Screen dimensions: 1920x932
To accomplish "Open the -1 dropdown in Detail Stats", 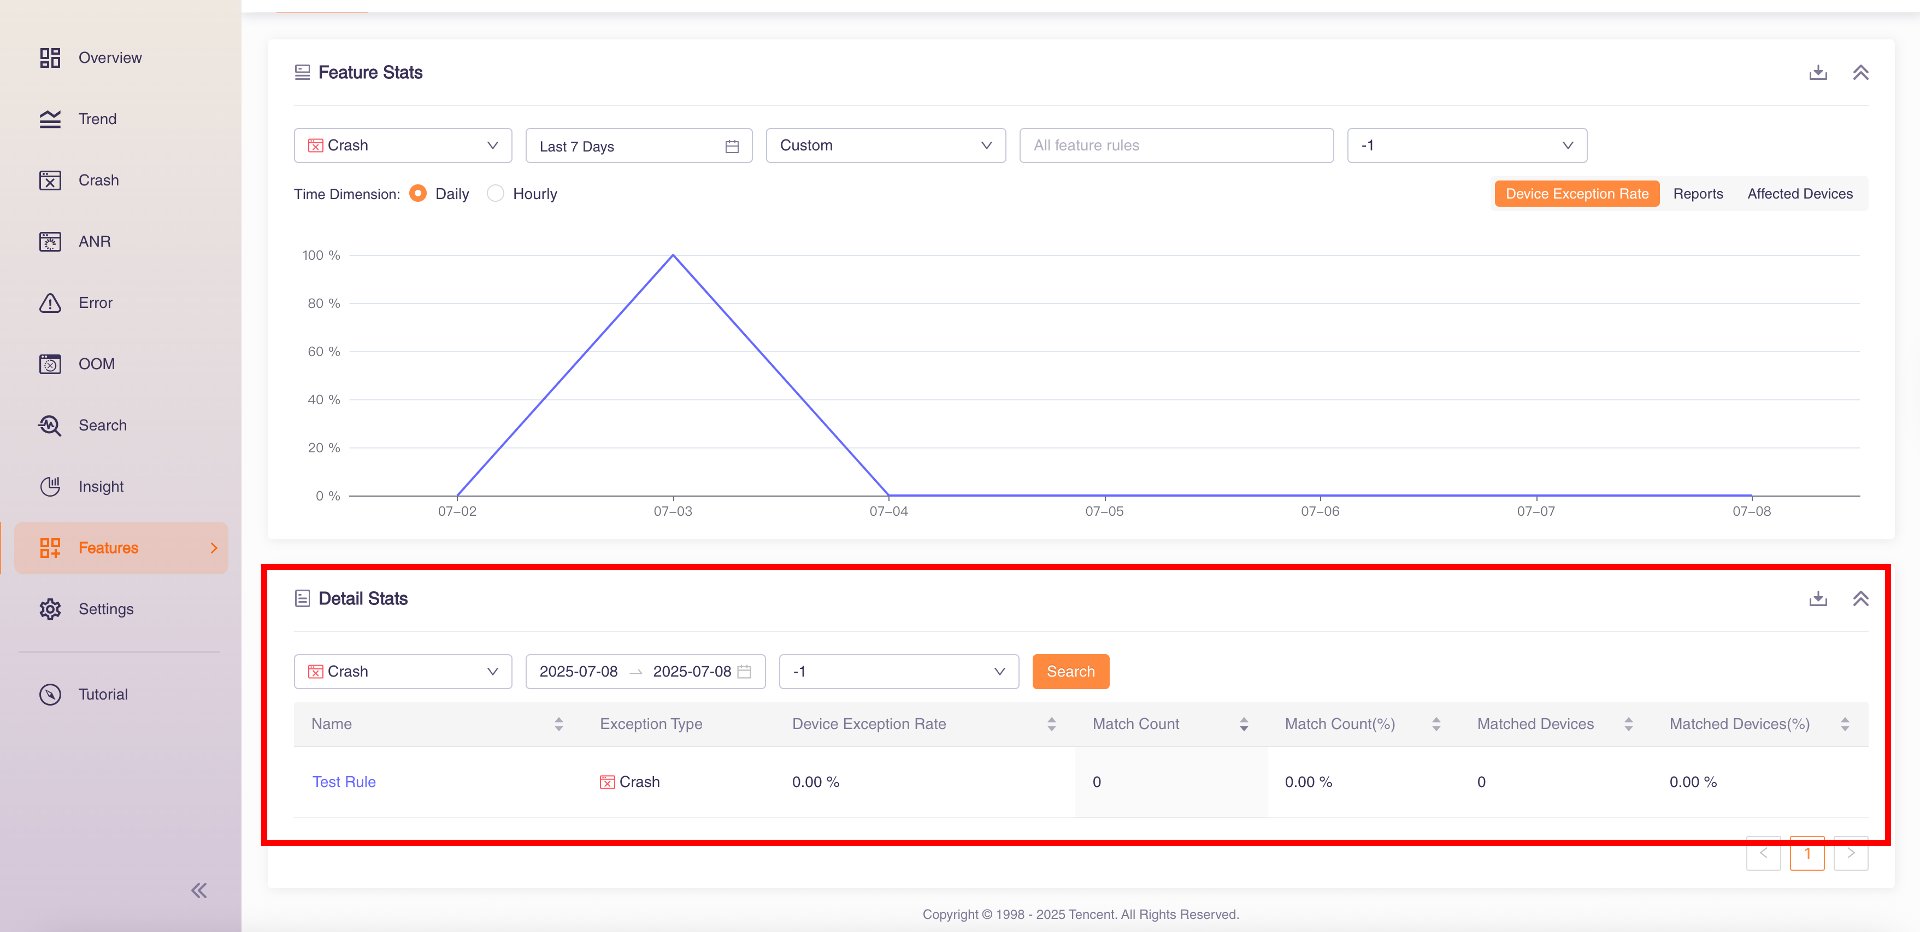I will click(x=899, y=671).
